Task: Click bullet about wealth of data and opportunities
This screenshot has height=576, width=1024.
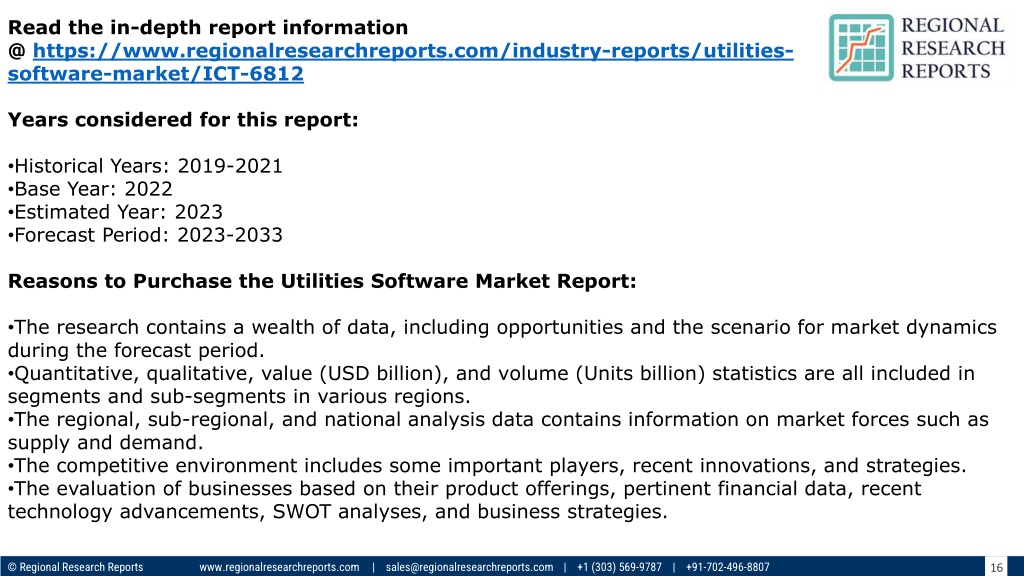Action: pyautogui.click(x=502, y=338)
